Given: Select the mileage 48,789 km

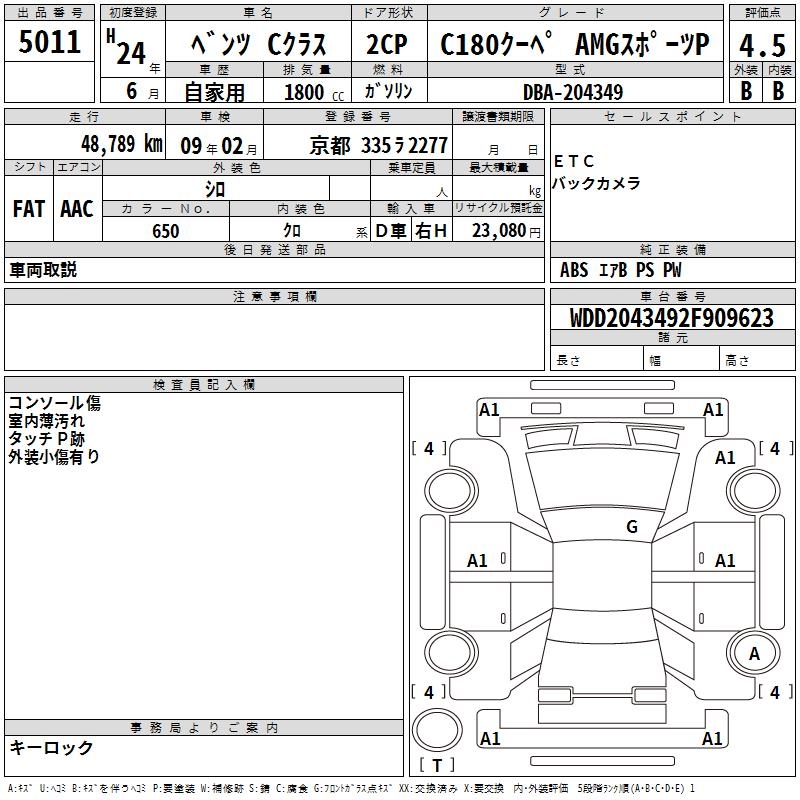Looking at the screenshot, I should tap(122, 144).
